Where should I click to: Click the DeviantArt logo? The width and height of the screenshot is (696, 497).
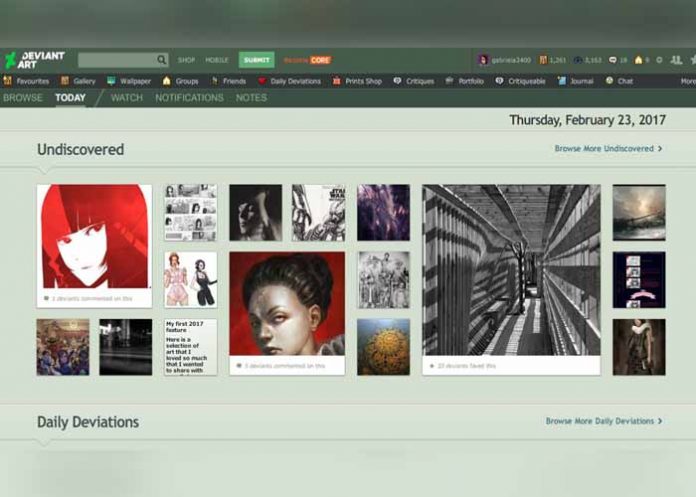coord(33,60)
